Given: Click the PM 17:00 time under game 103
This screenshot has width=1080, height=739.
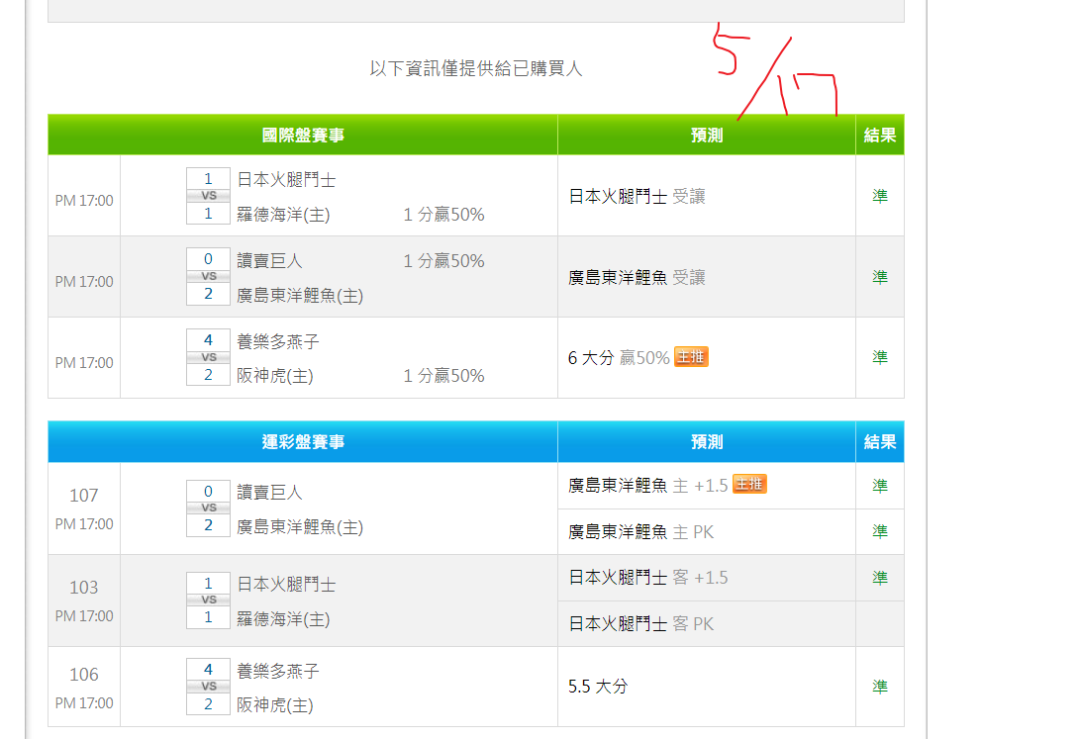Looking at the screenshot, I should tap(84, 616).
